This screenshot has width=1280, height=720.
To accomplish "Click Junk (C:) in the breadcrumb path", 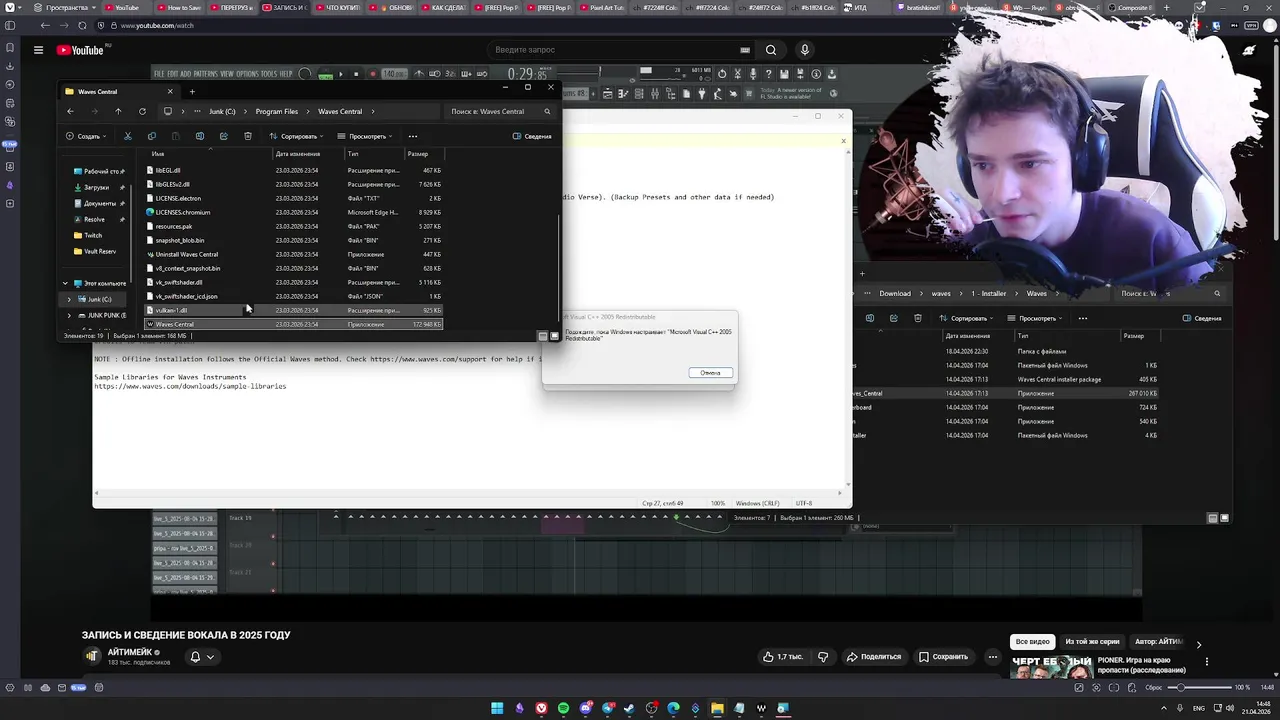I will pyautogui.click(x=222, y=111).
